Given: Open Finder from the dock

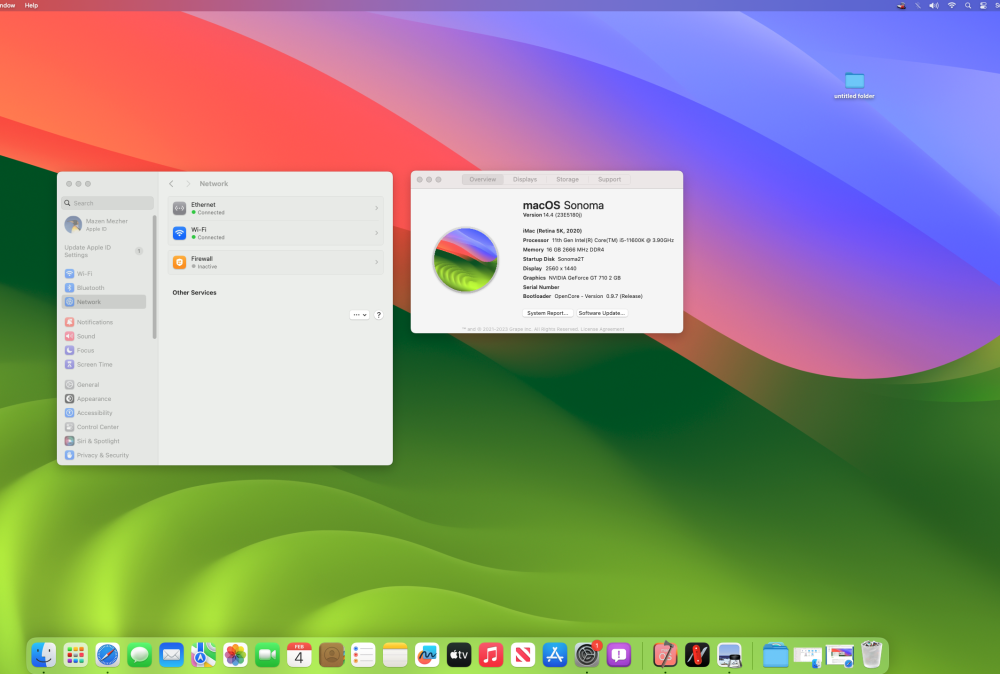Looking at the screenshot, I should click(43, 655).
